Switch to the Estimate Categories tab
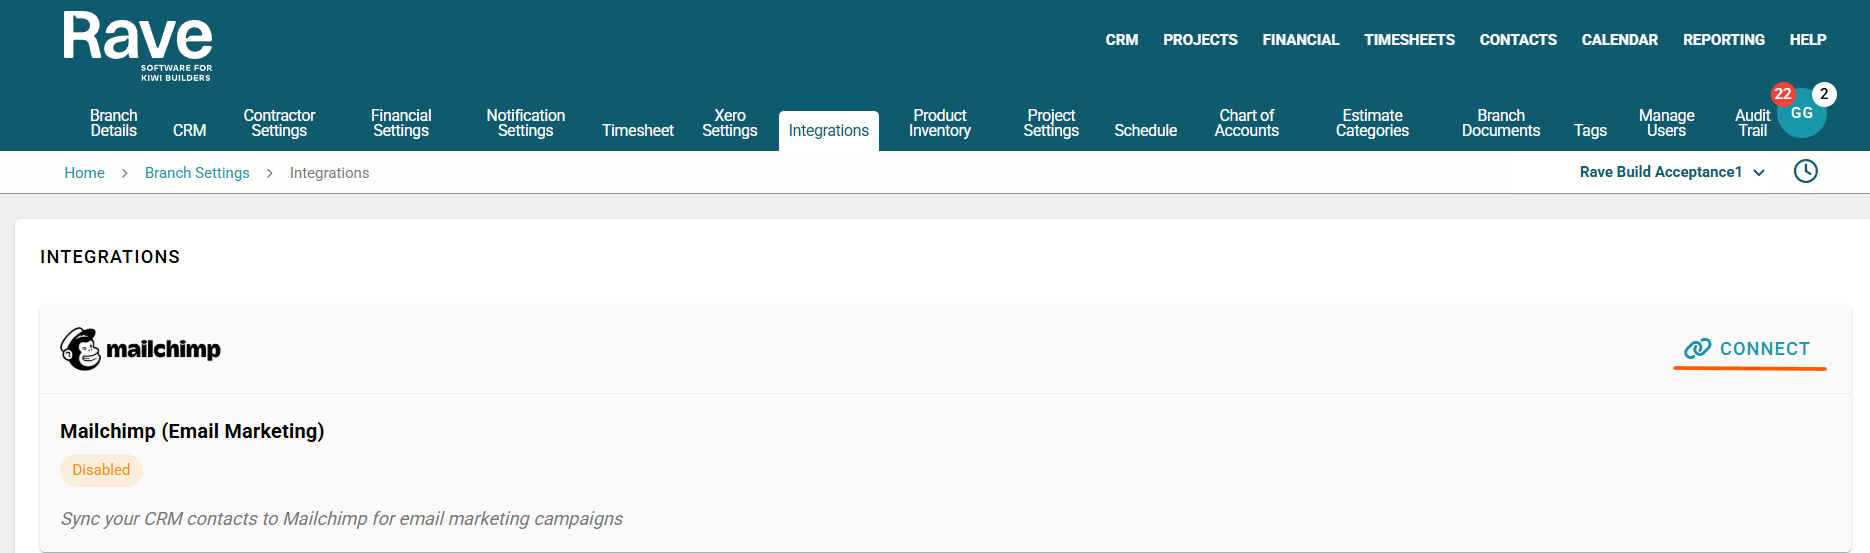 [x=1372, y=123]
